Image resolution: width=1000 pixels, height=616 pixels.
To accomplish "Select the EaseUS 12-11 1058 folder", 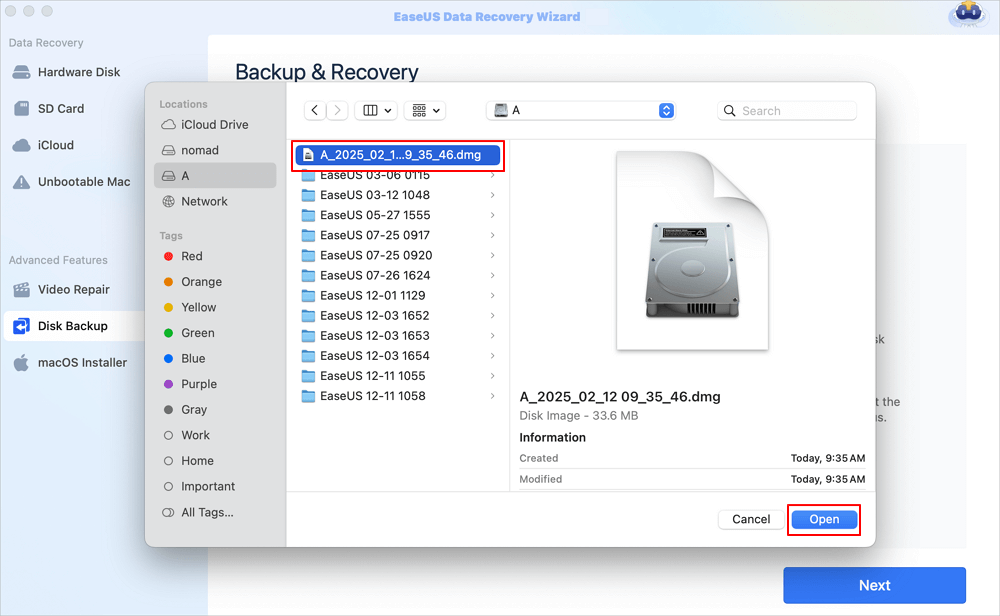I will tap(398, 396).
